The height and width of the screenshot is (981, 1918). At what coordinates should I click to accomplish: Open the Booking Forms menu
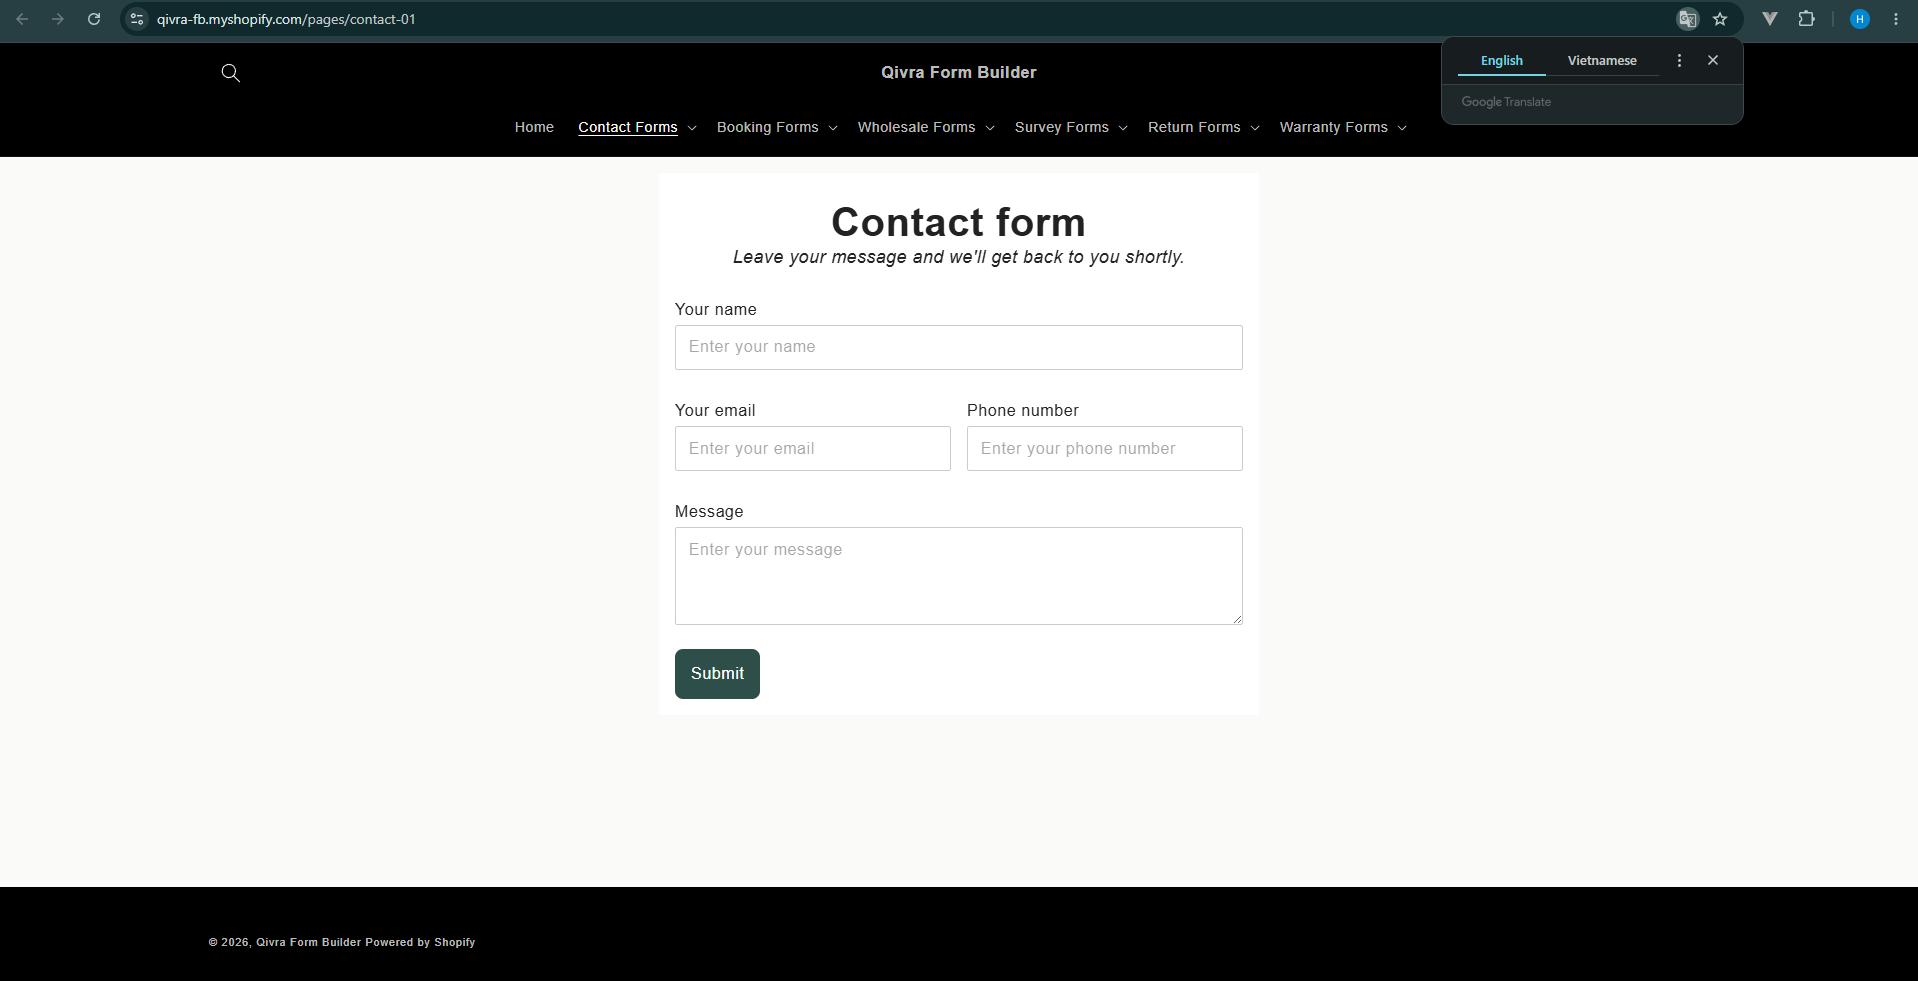pos(767,127)
